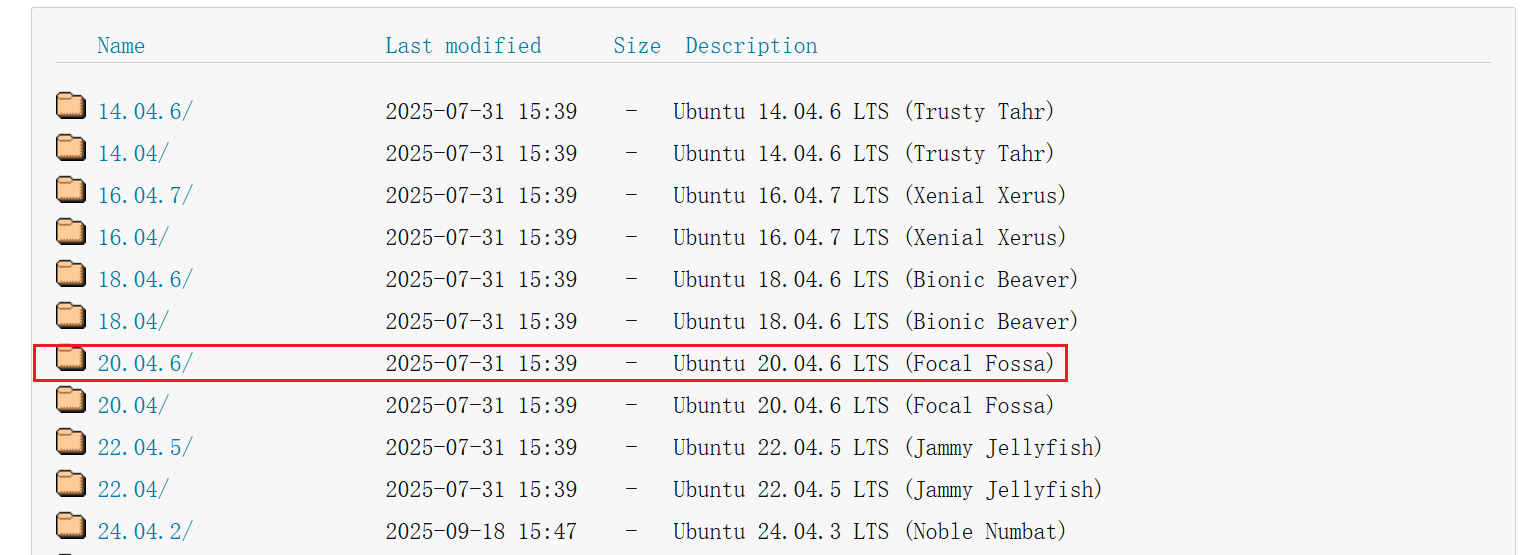Viewport: 1525px width, 555px height.
Task: Open the 14.04/ directory link
Action: [133, 154]
